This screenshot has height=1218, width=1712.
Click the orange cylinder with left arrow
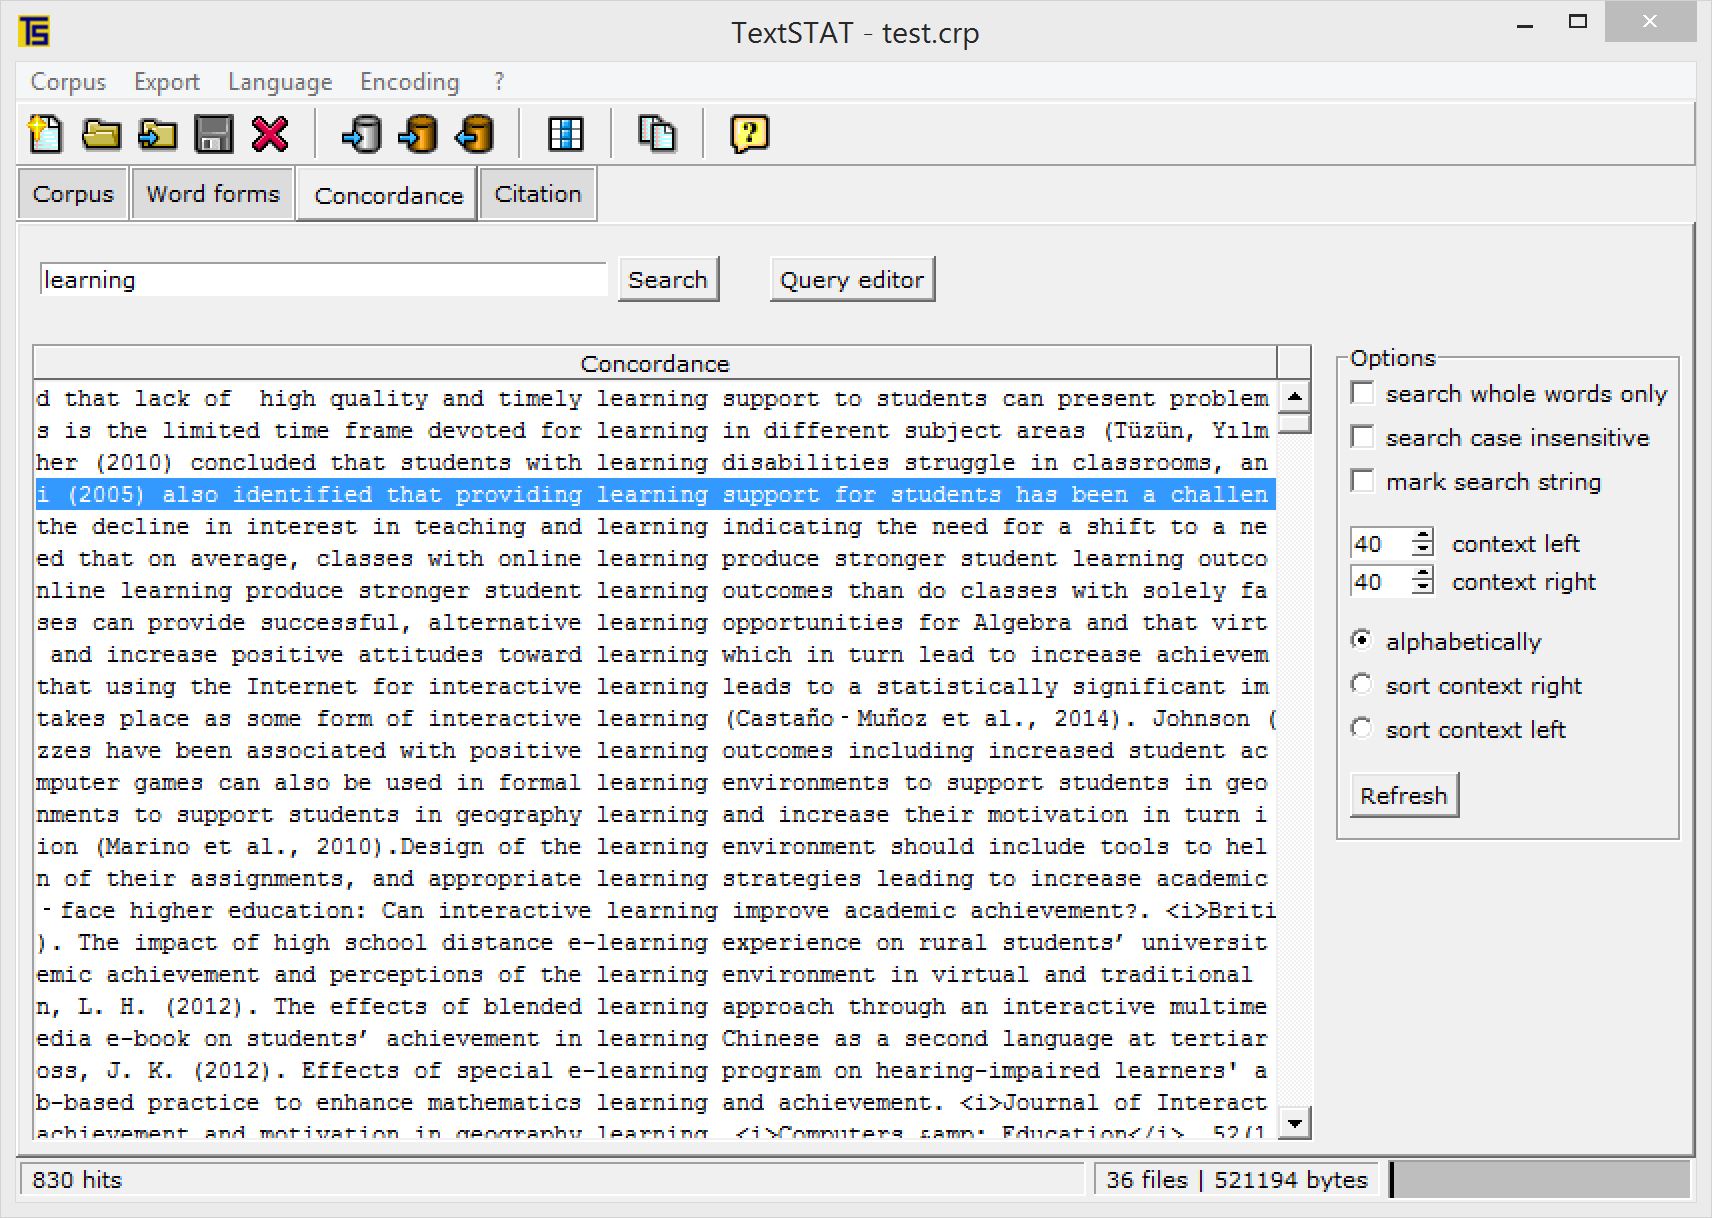click(475, 134)
